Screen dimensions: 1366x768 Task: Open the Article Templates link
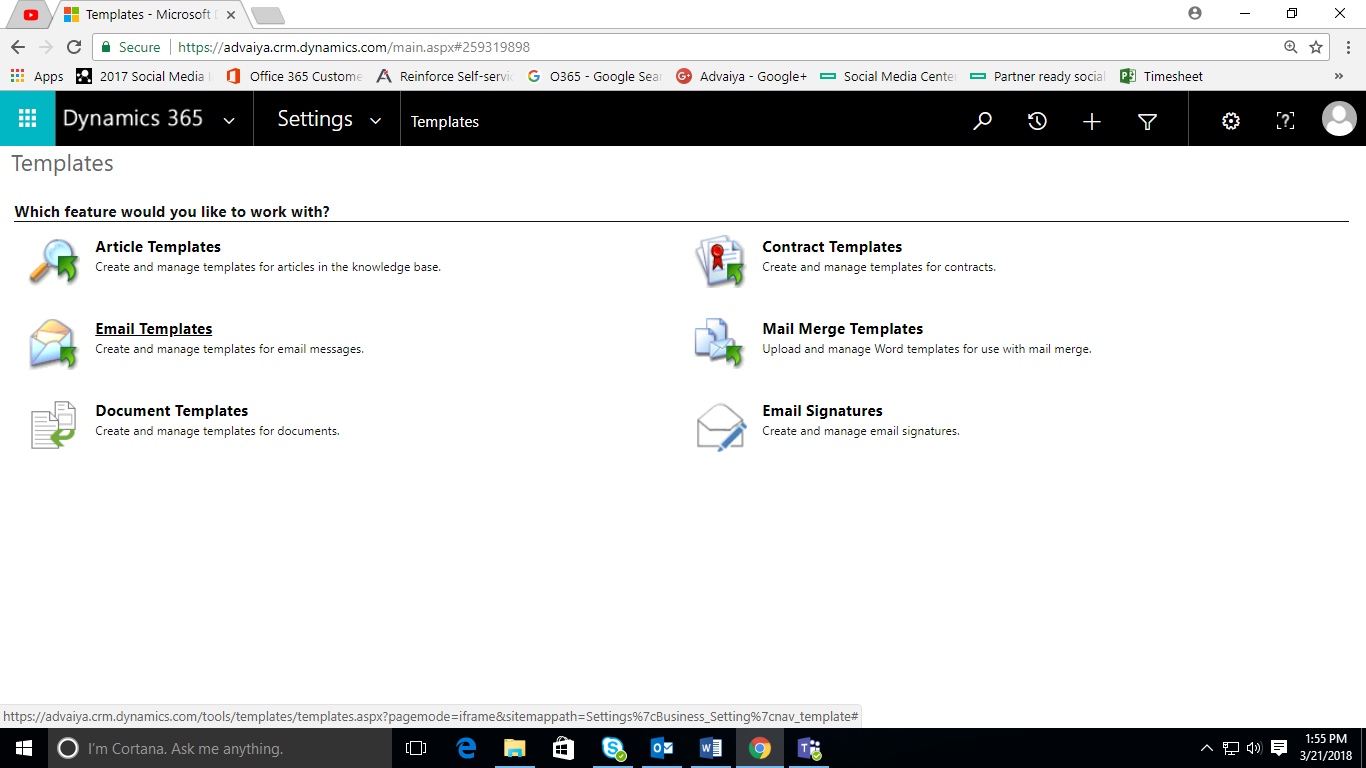point(158,247)
